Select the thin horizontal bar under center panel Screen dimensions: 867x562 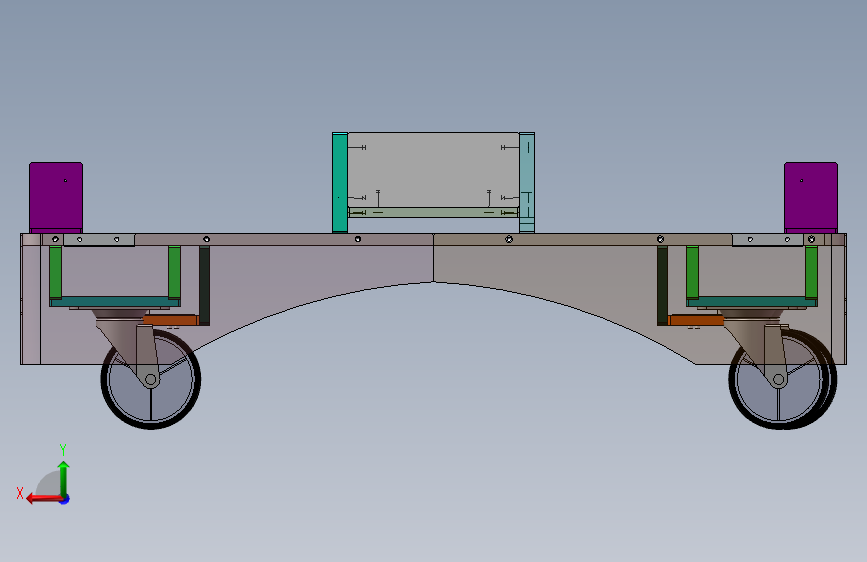(434, 212)
